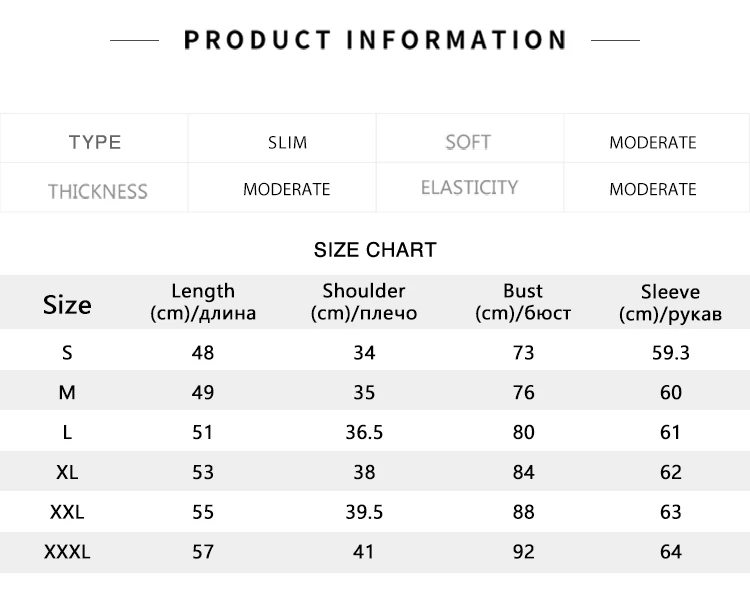
Task: Select the Shoulder (cm) column header
Action: [x=364, y=302]
